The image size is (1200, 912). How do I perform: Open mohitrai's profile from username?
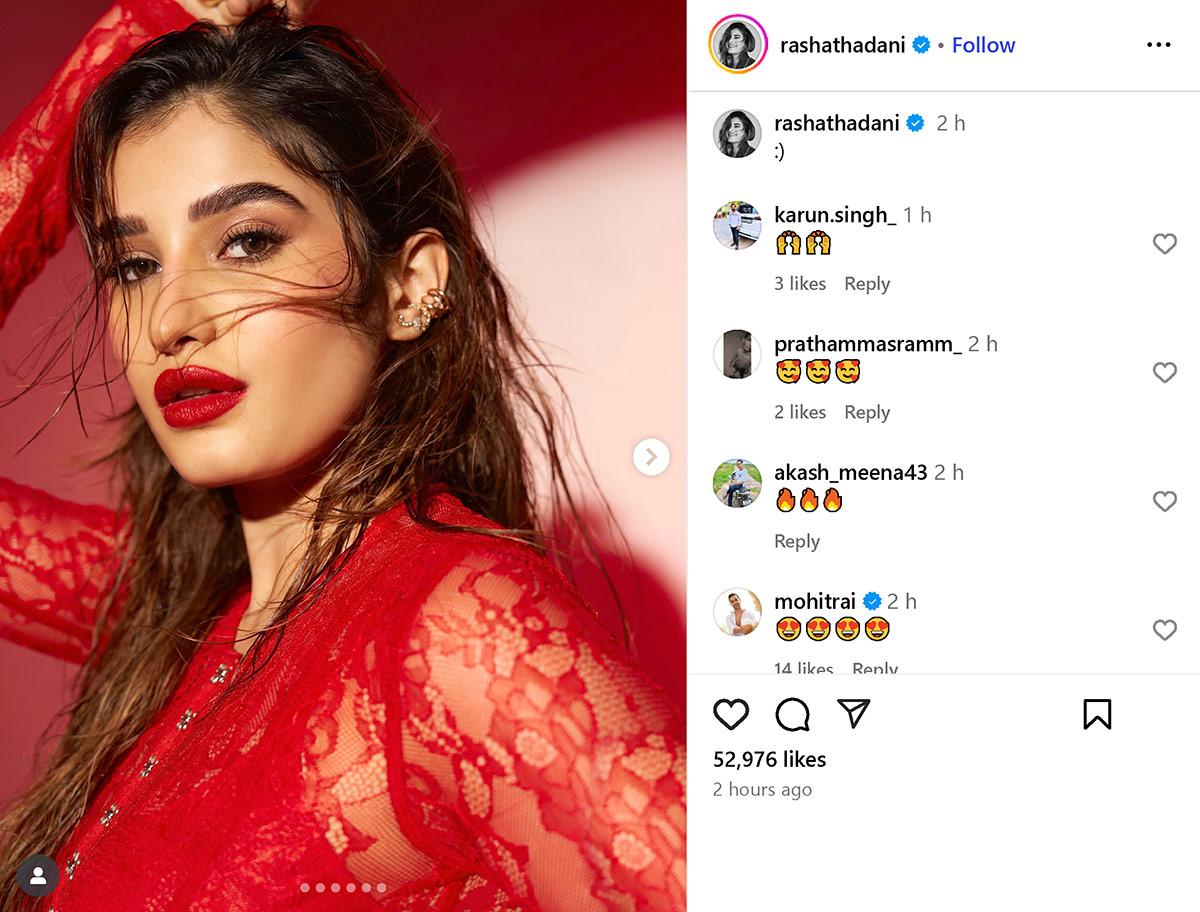pyautogui.click(x=814, y=601)
